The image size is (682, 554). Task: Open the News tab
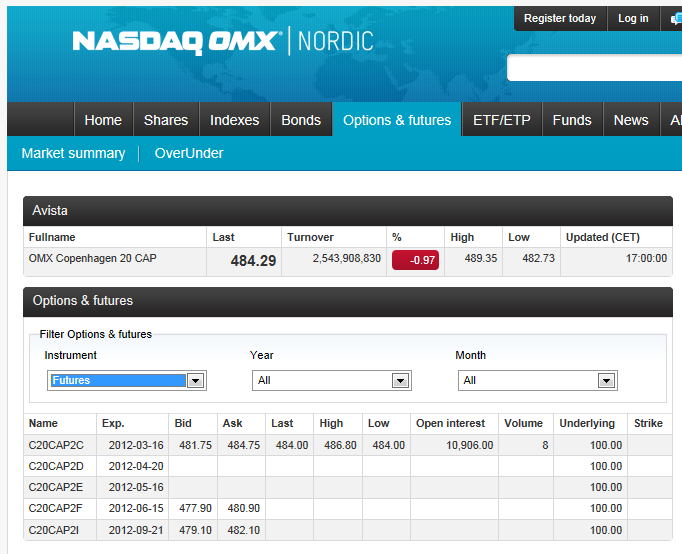click(631, 120)
